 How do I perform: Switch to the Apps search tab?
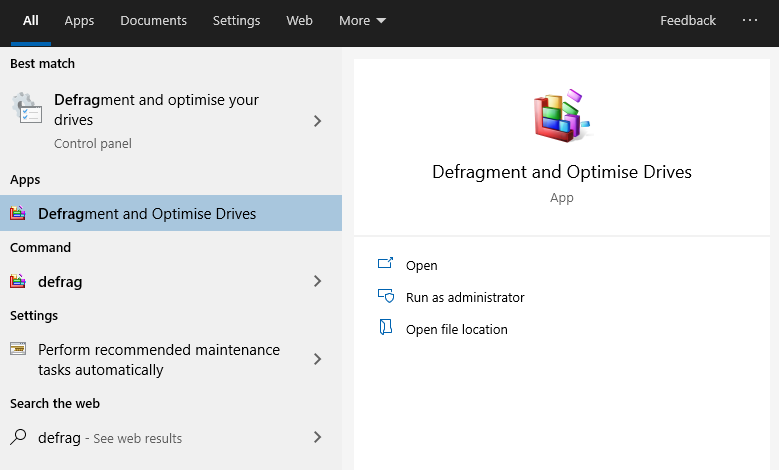[x=79, y=20]
